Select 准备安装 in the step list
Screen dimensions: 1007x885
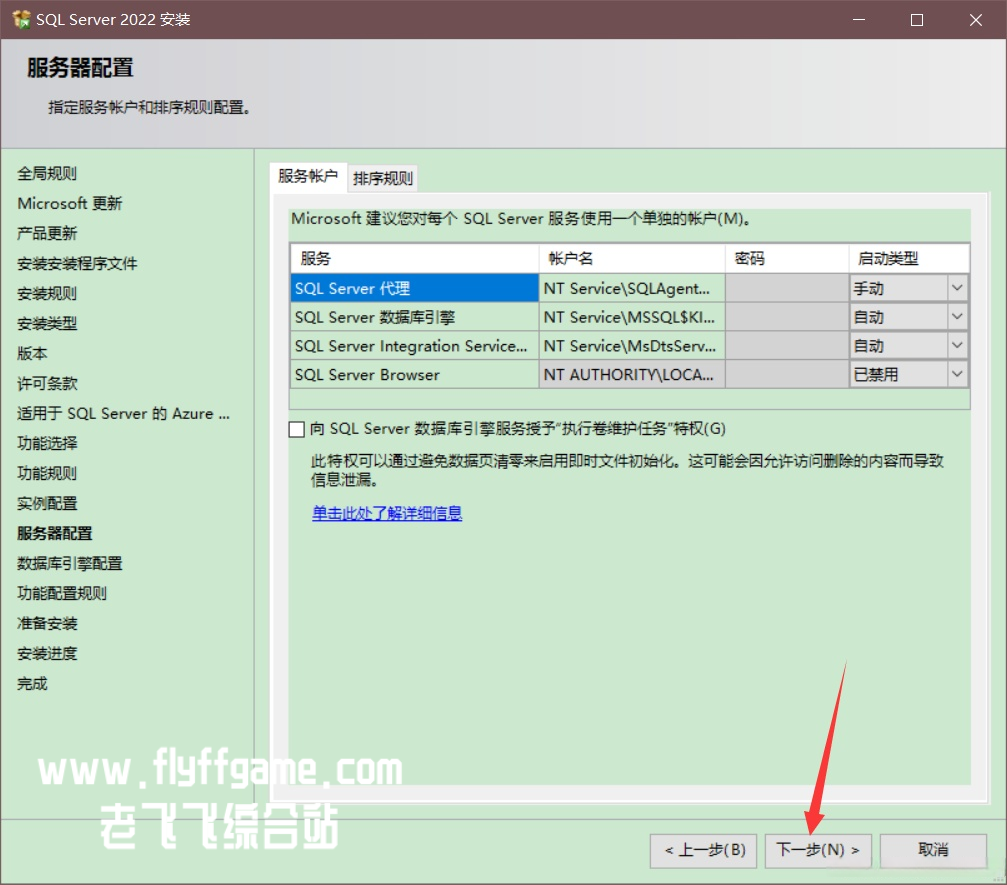(47, 624)
